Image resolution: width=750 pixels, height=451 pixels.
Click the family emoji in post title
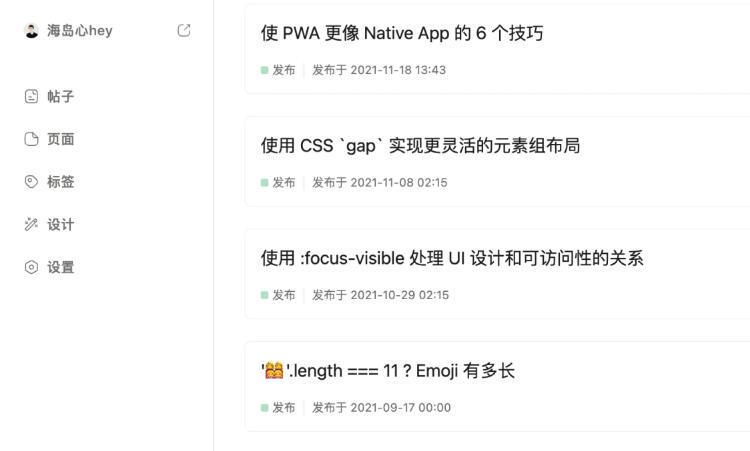(x=274, y=371)
